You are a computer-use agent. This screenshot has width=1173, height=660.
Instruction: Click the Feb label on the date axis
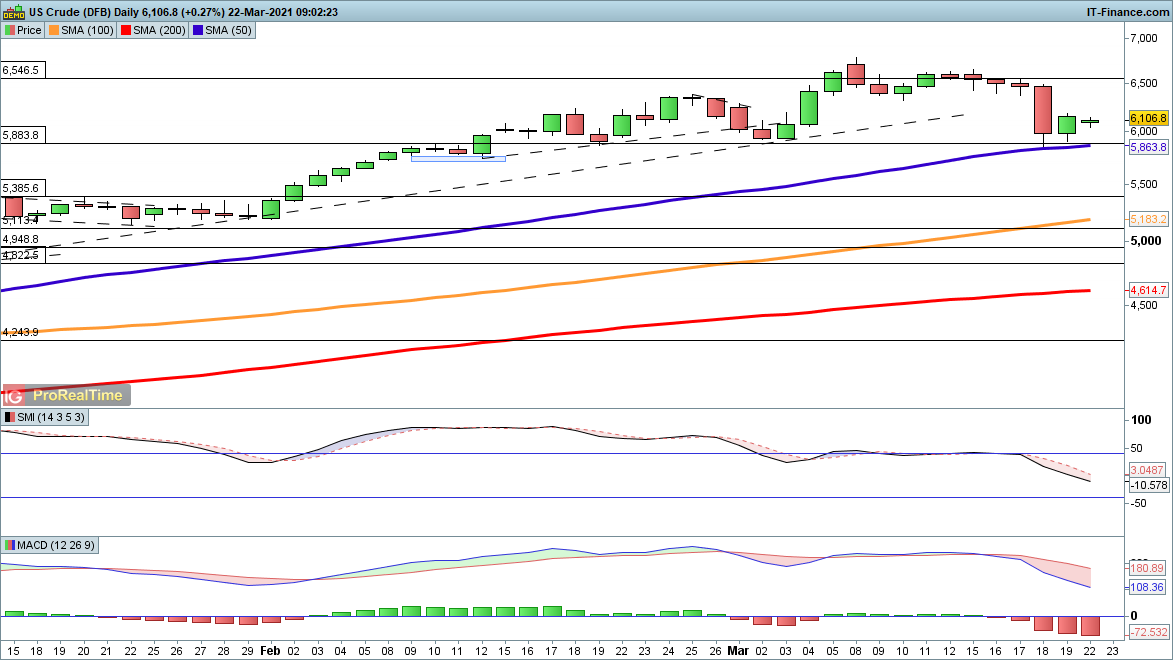click(270, 649)
